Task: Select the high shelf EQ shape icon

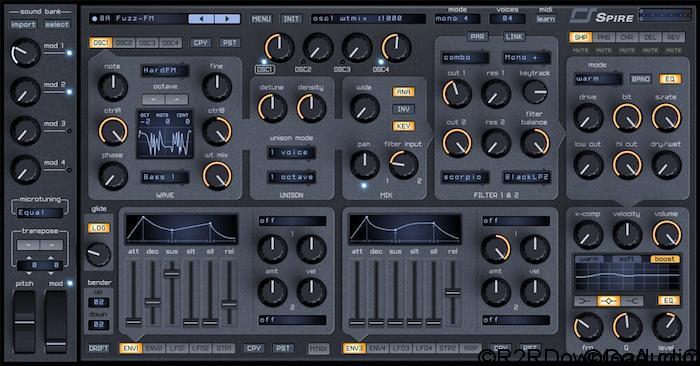Action: click(632, 301)
